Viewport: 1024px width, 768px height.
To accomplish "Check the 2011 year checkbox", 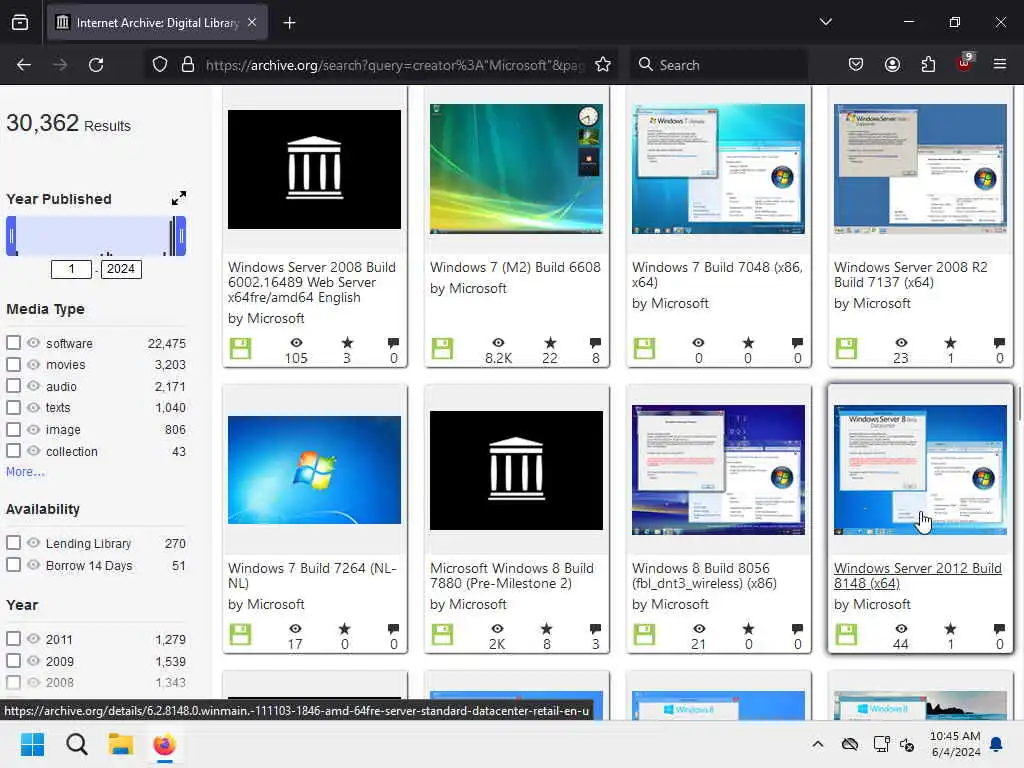I will [x=13, y=638].
